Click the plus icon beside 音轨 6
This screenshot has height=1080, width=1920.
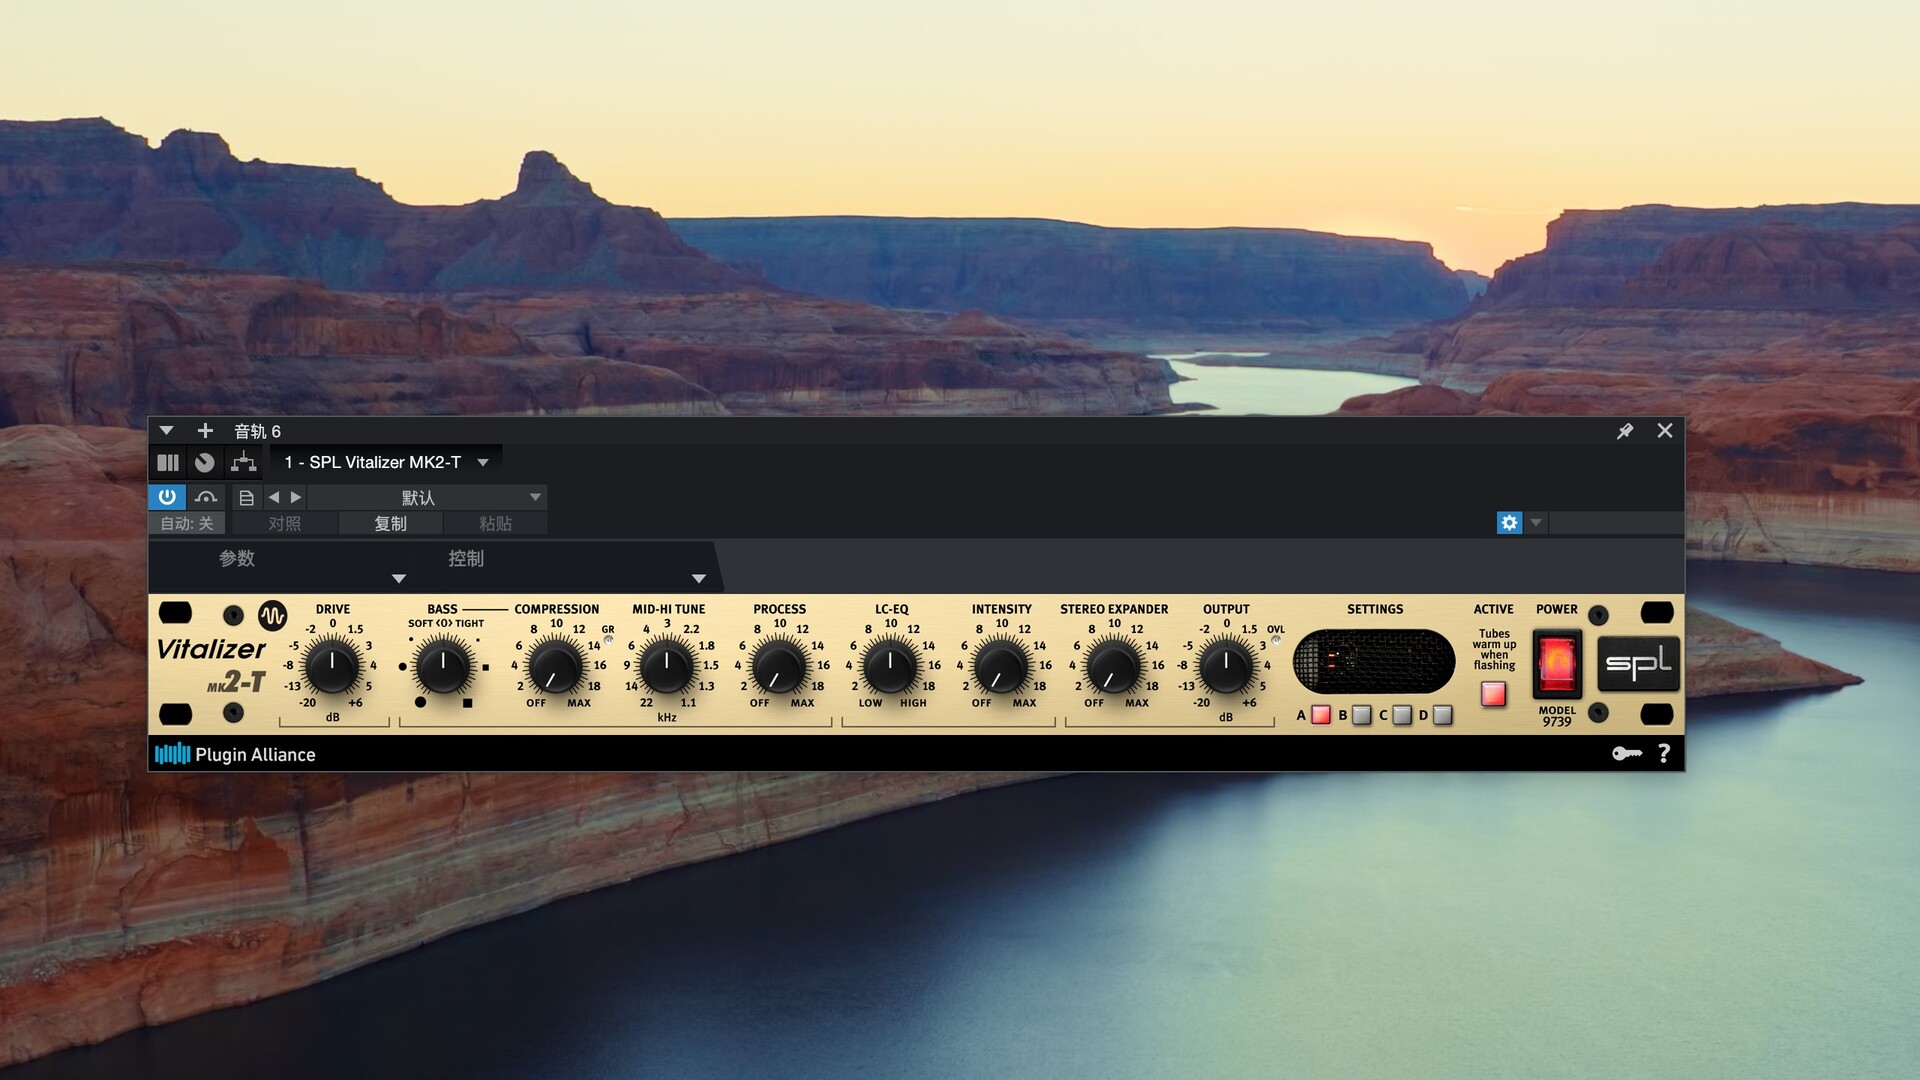205,431
